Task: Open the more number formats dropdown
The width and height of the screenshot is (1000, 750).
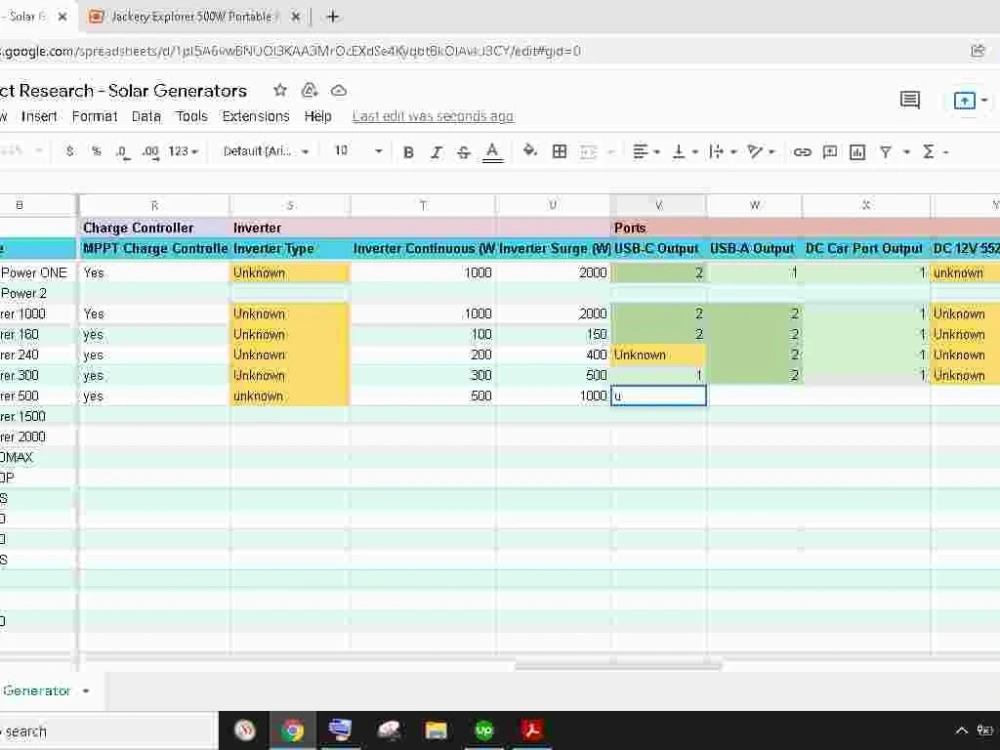Action: [183, 151]
